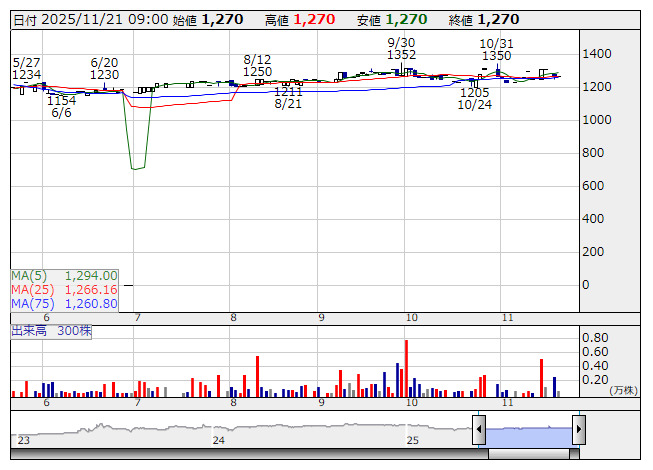Click the right range handle arrow in navigator
The image size is (653, 470).
click(578, 431)
